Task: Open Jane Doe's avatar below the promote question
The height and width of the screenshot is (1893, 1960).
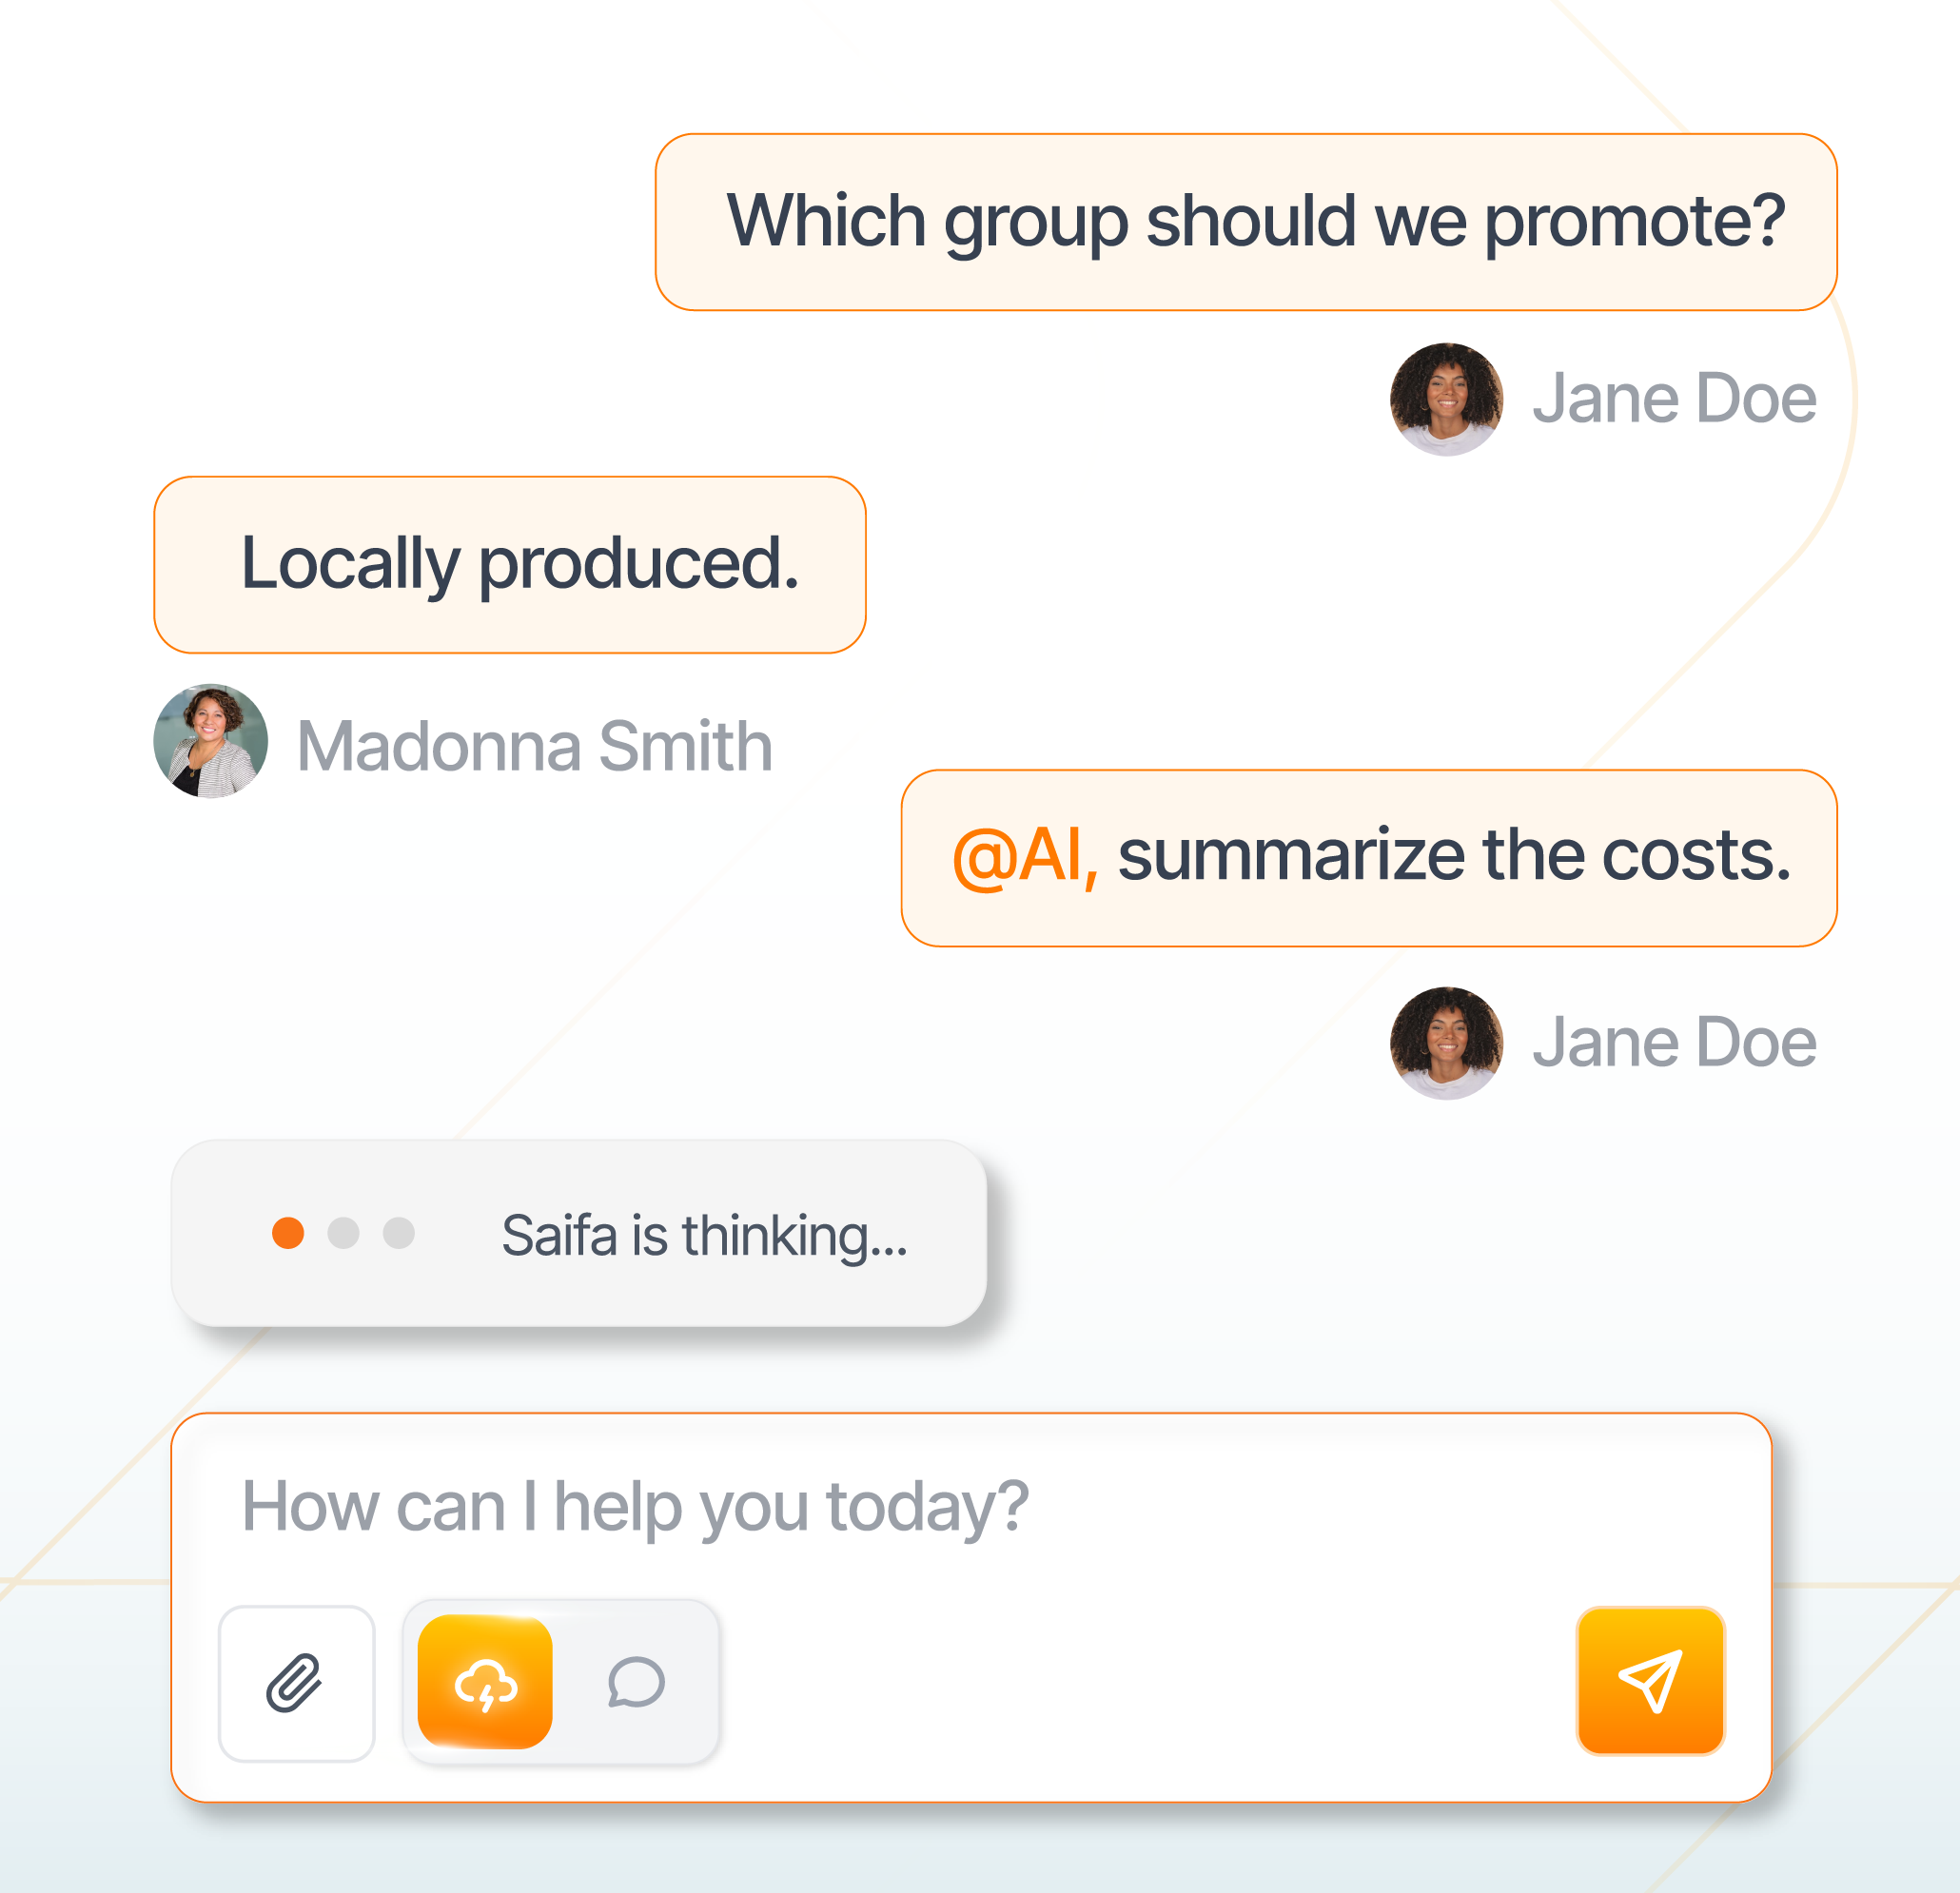Action: pyautogui.click(x=1446, y=399)
